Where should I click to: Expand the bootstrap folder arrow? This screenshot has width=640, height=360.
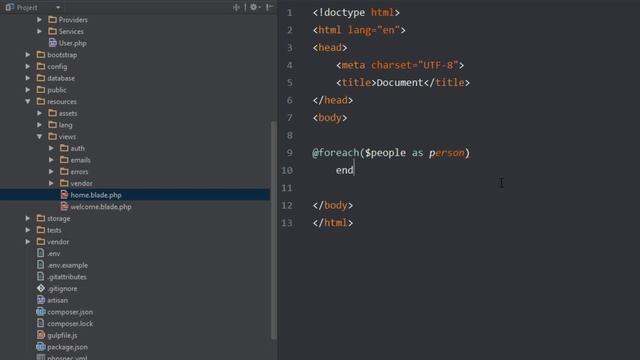[28, 55]
